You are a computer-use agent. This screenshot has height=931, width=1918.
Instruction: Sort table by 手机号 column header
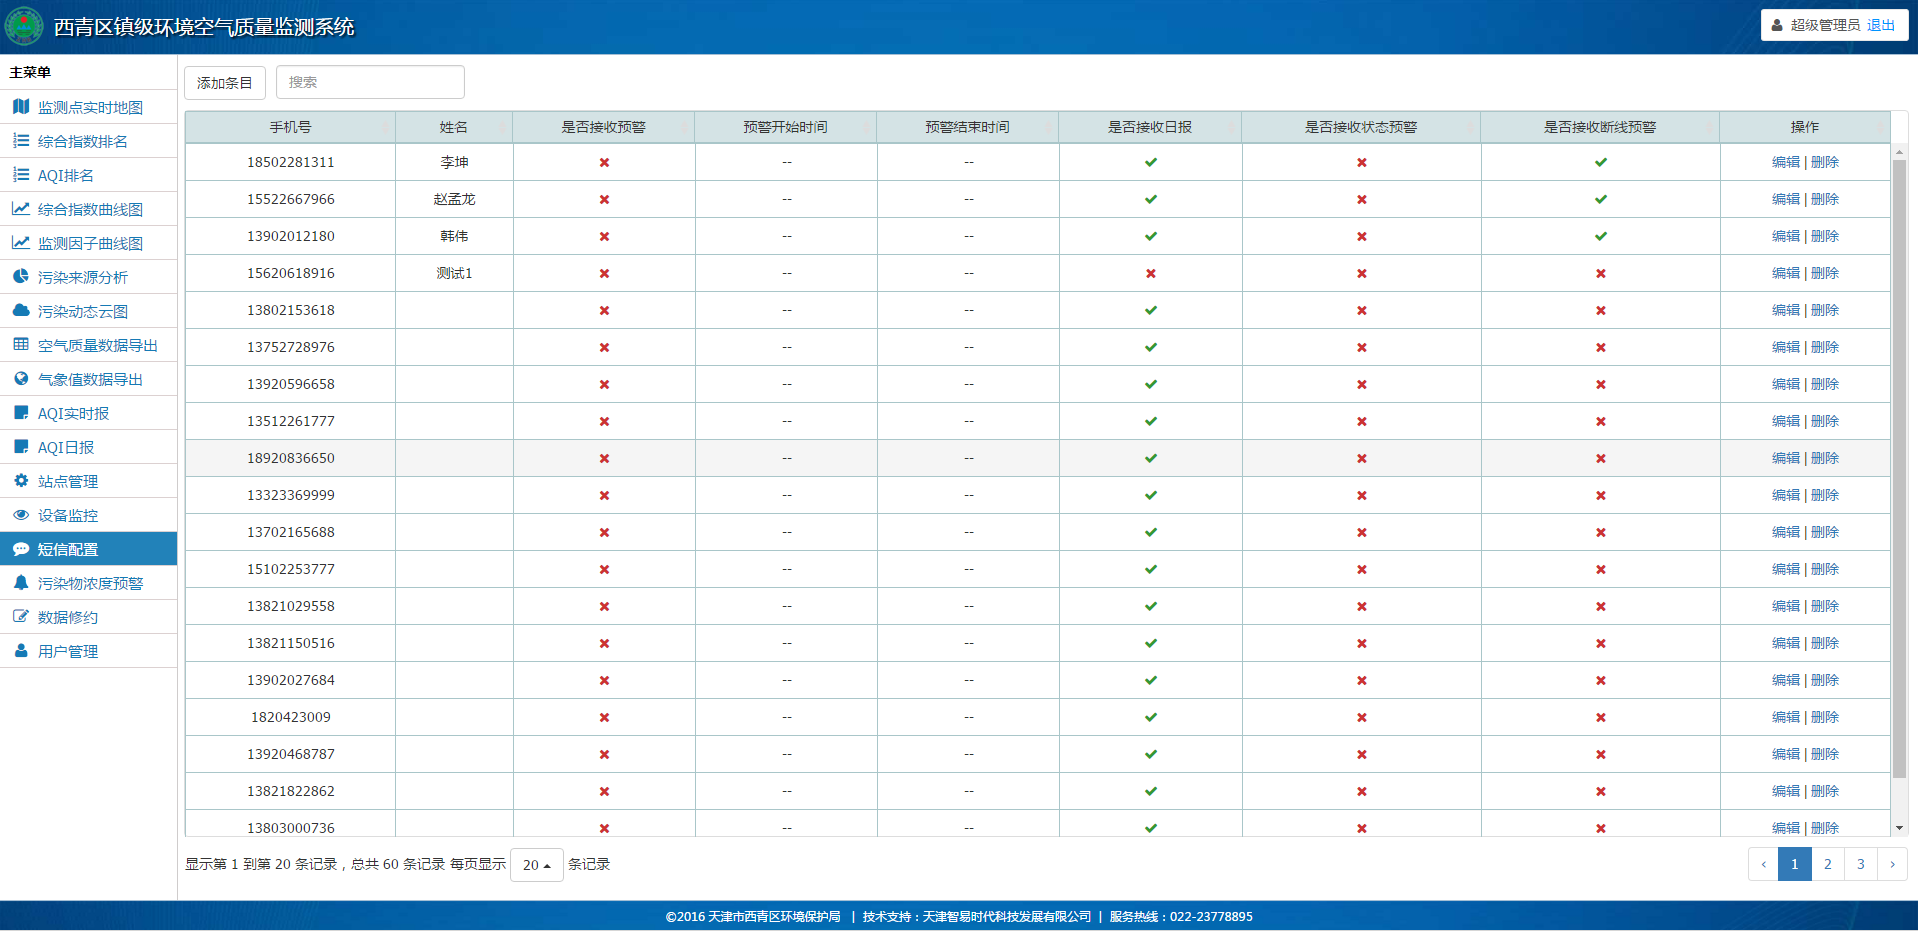(x=290, y=127)
